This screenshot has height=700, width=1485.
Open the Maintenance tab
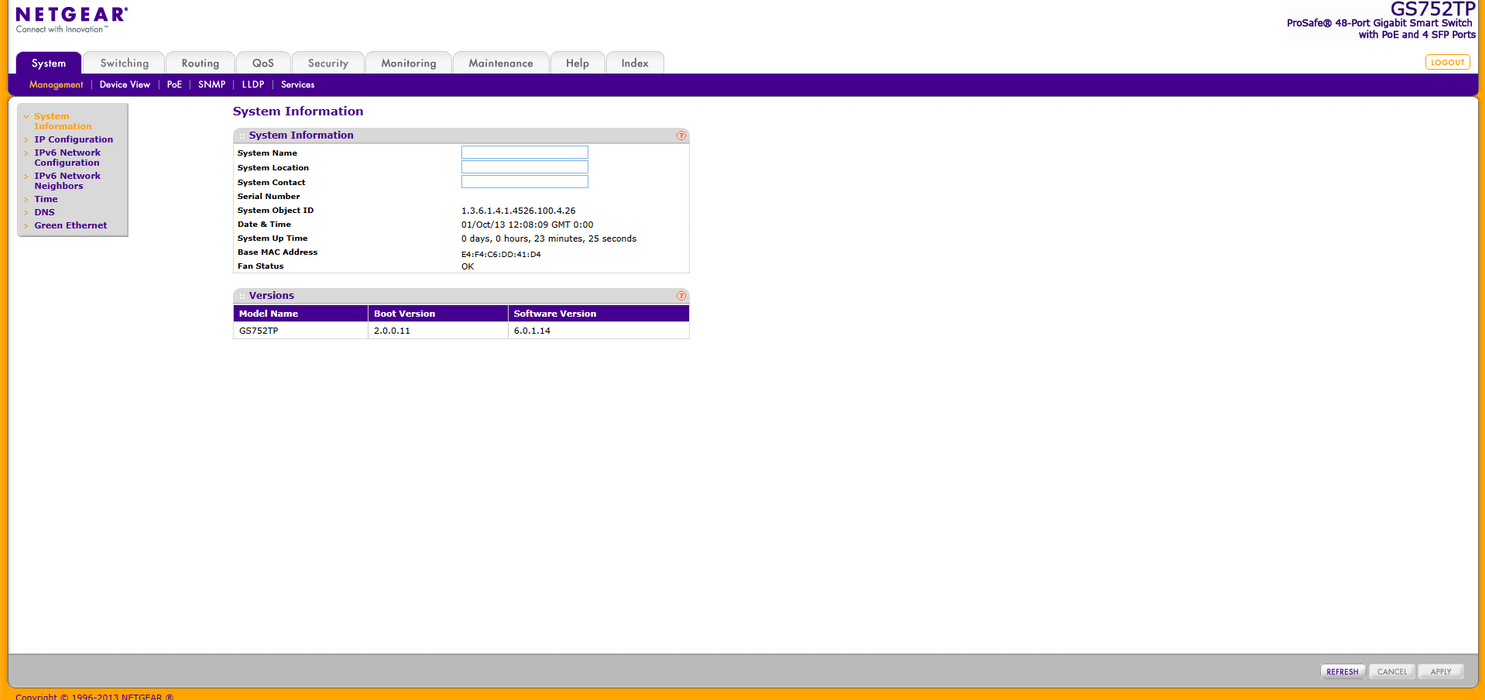pos(501,63)
